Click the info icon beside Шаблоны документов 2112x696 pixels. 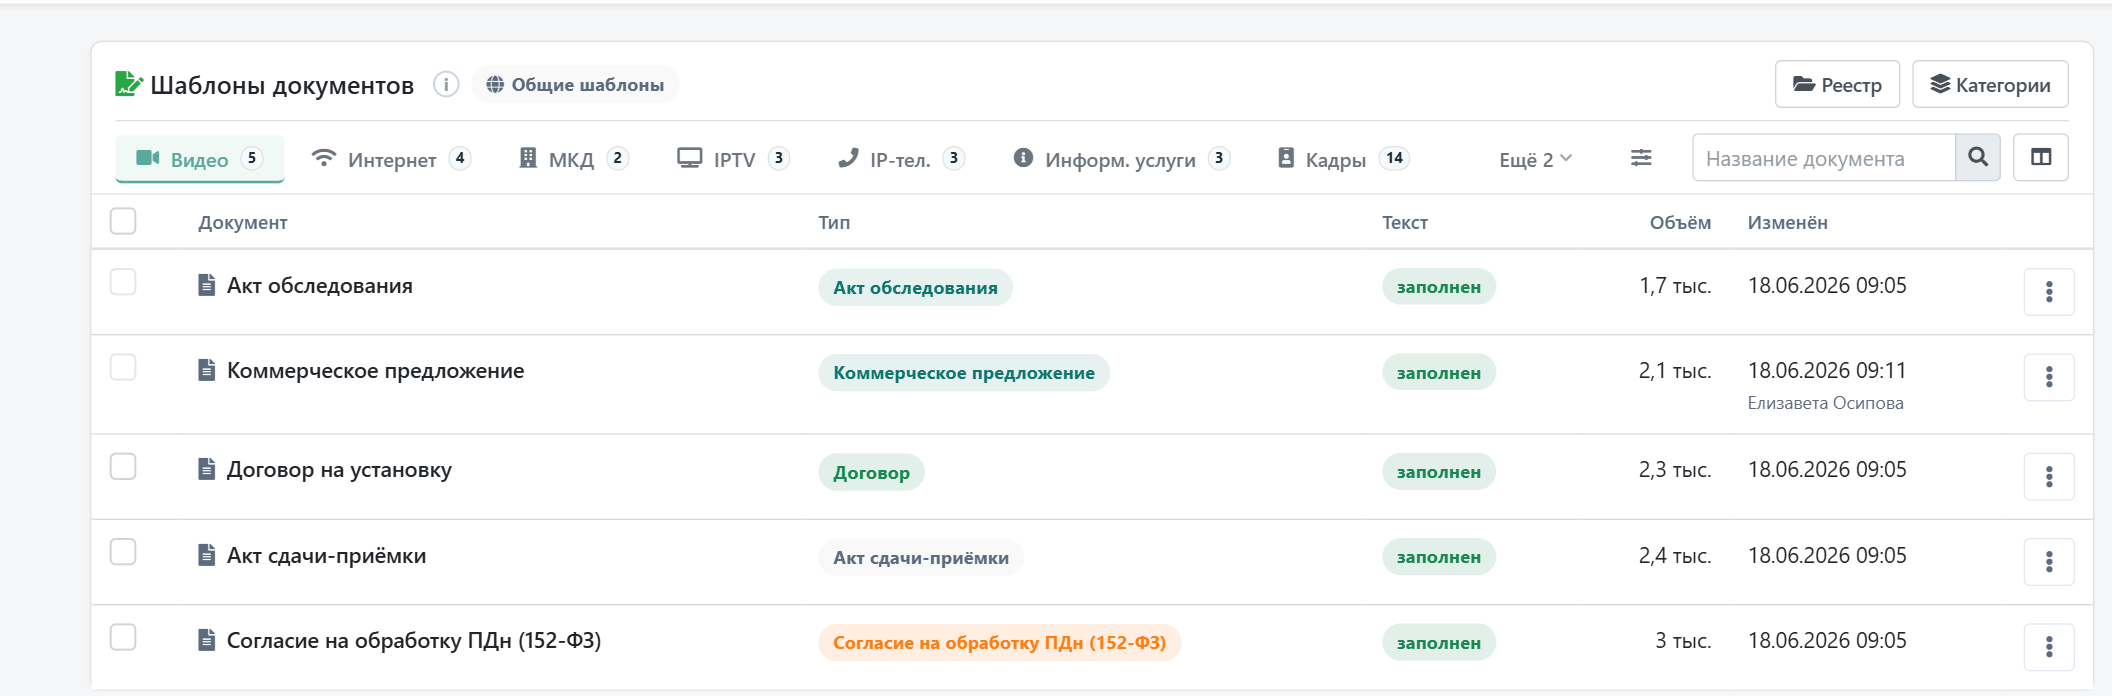(446, 85)
